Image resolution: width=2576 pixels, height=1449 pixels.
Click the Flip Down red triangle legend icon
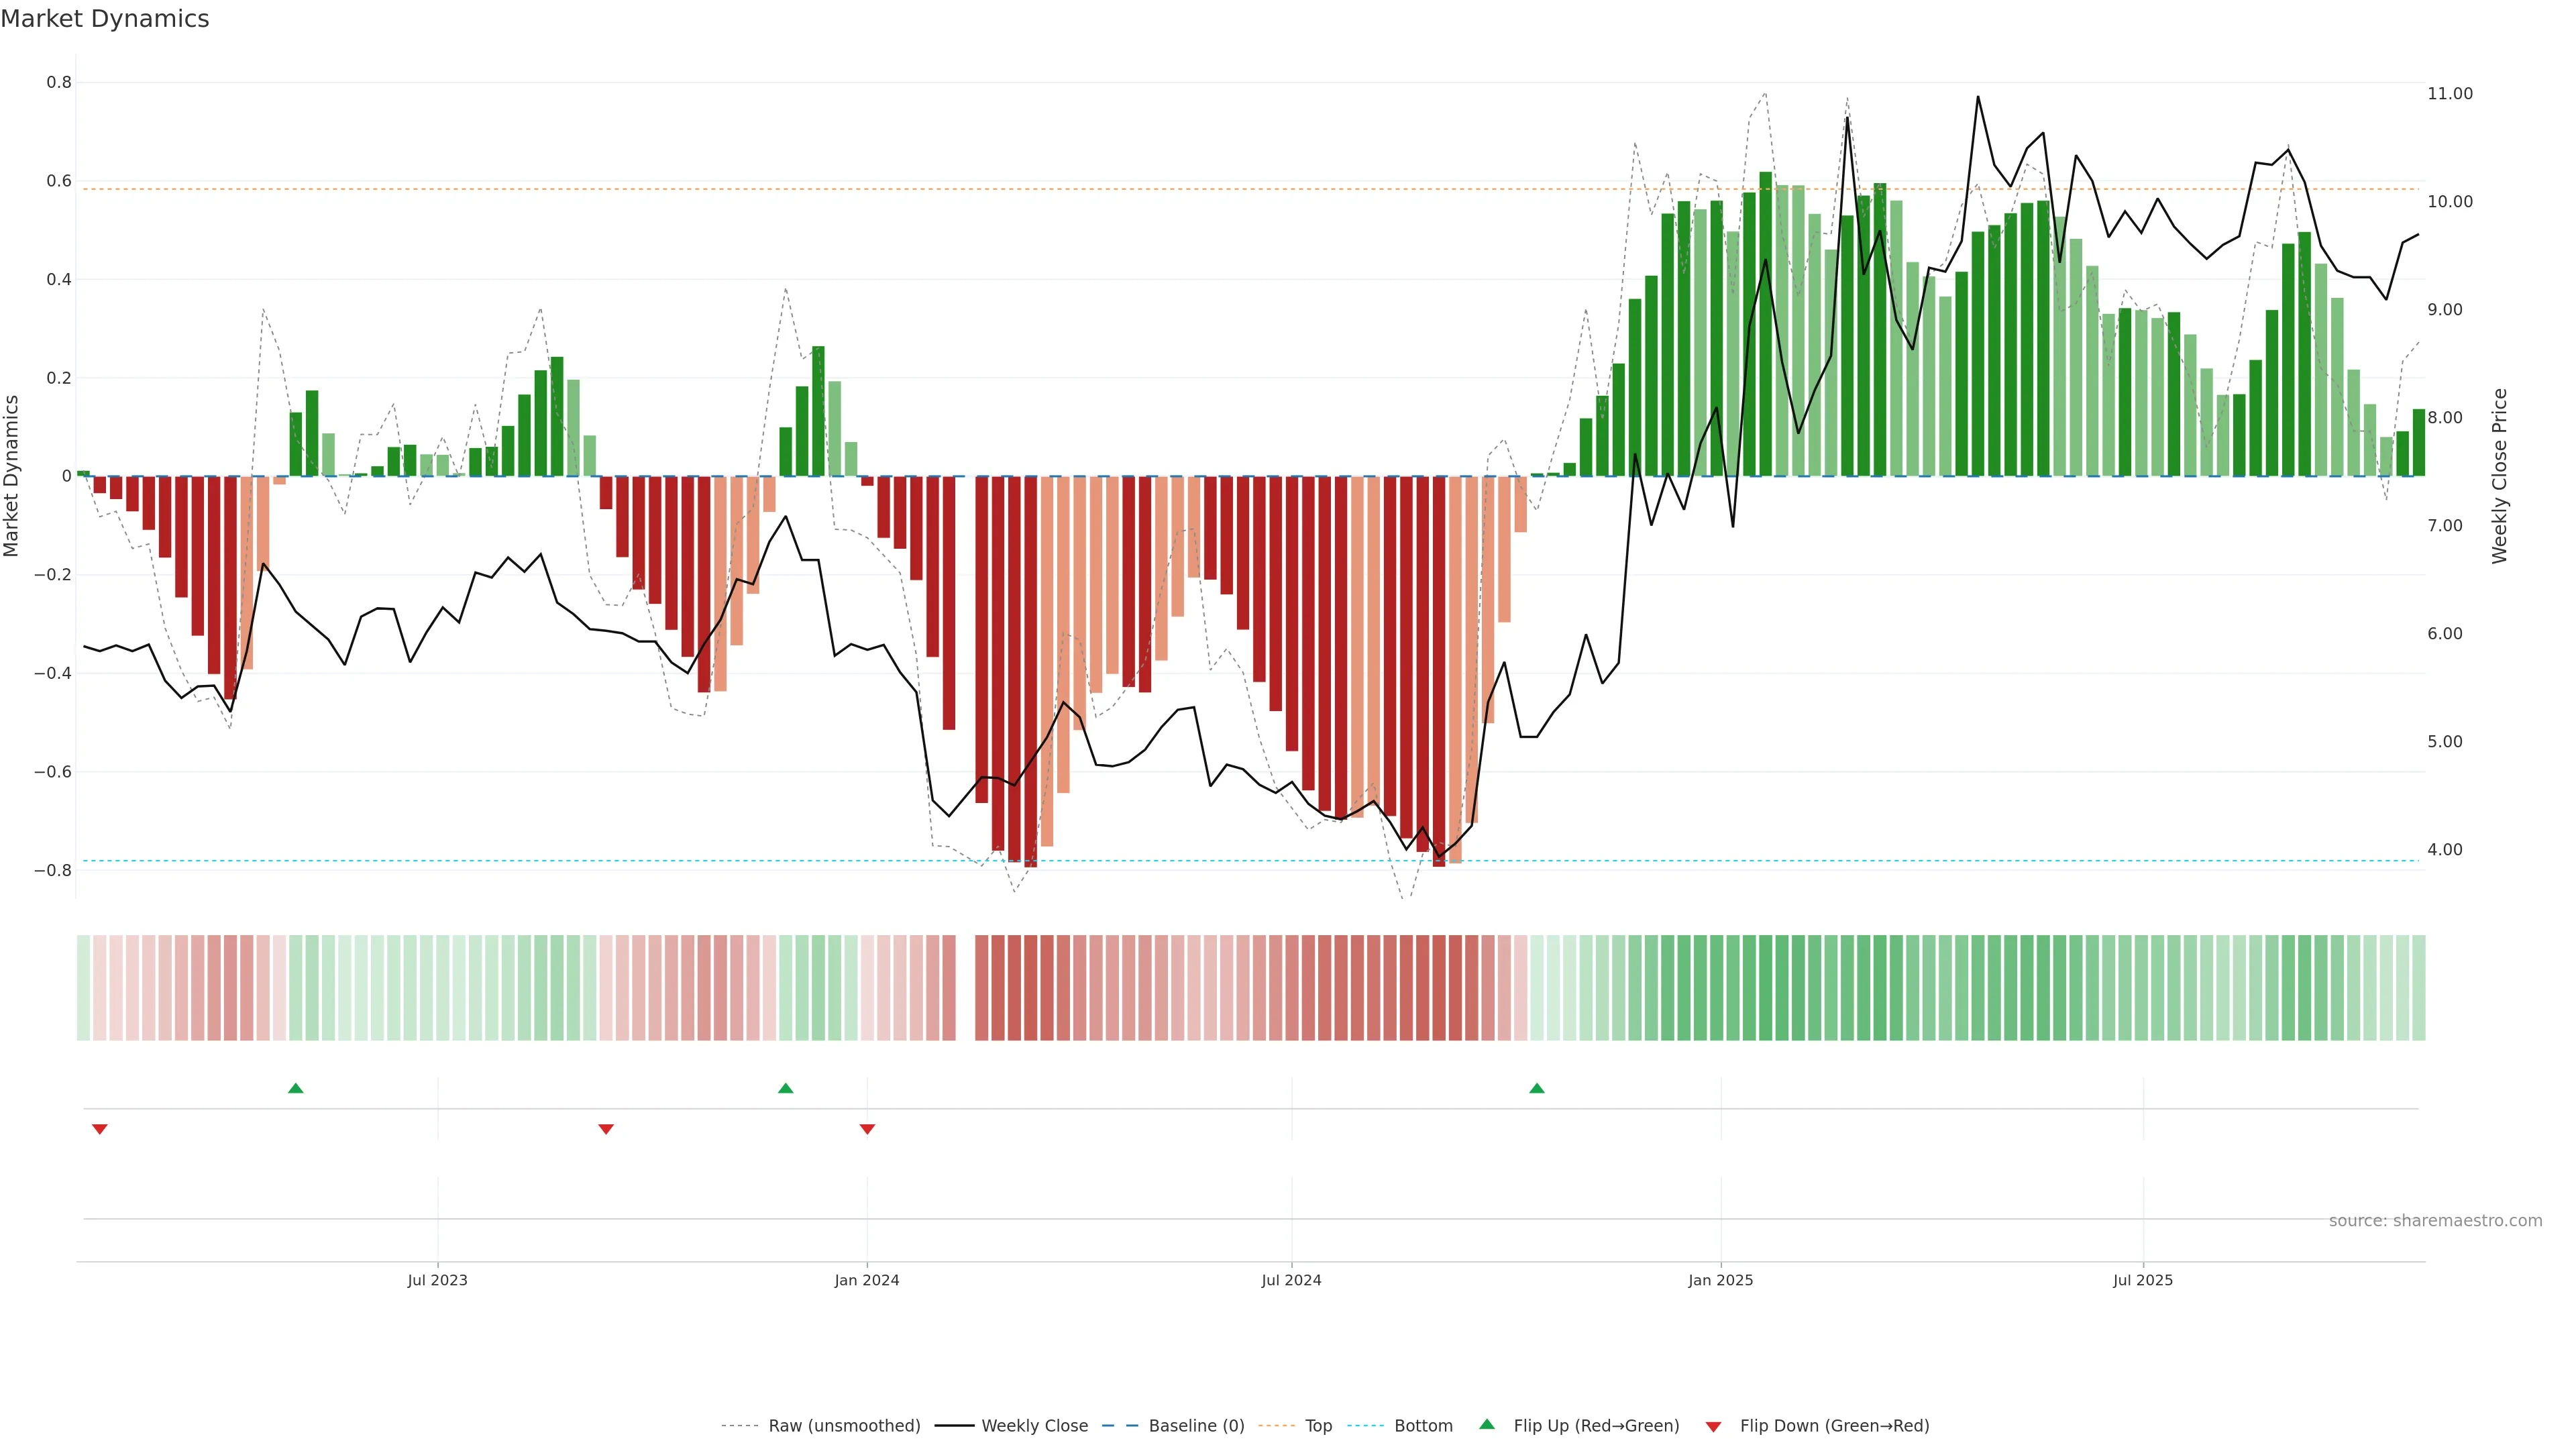coord(1713,1426)
